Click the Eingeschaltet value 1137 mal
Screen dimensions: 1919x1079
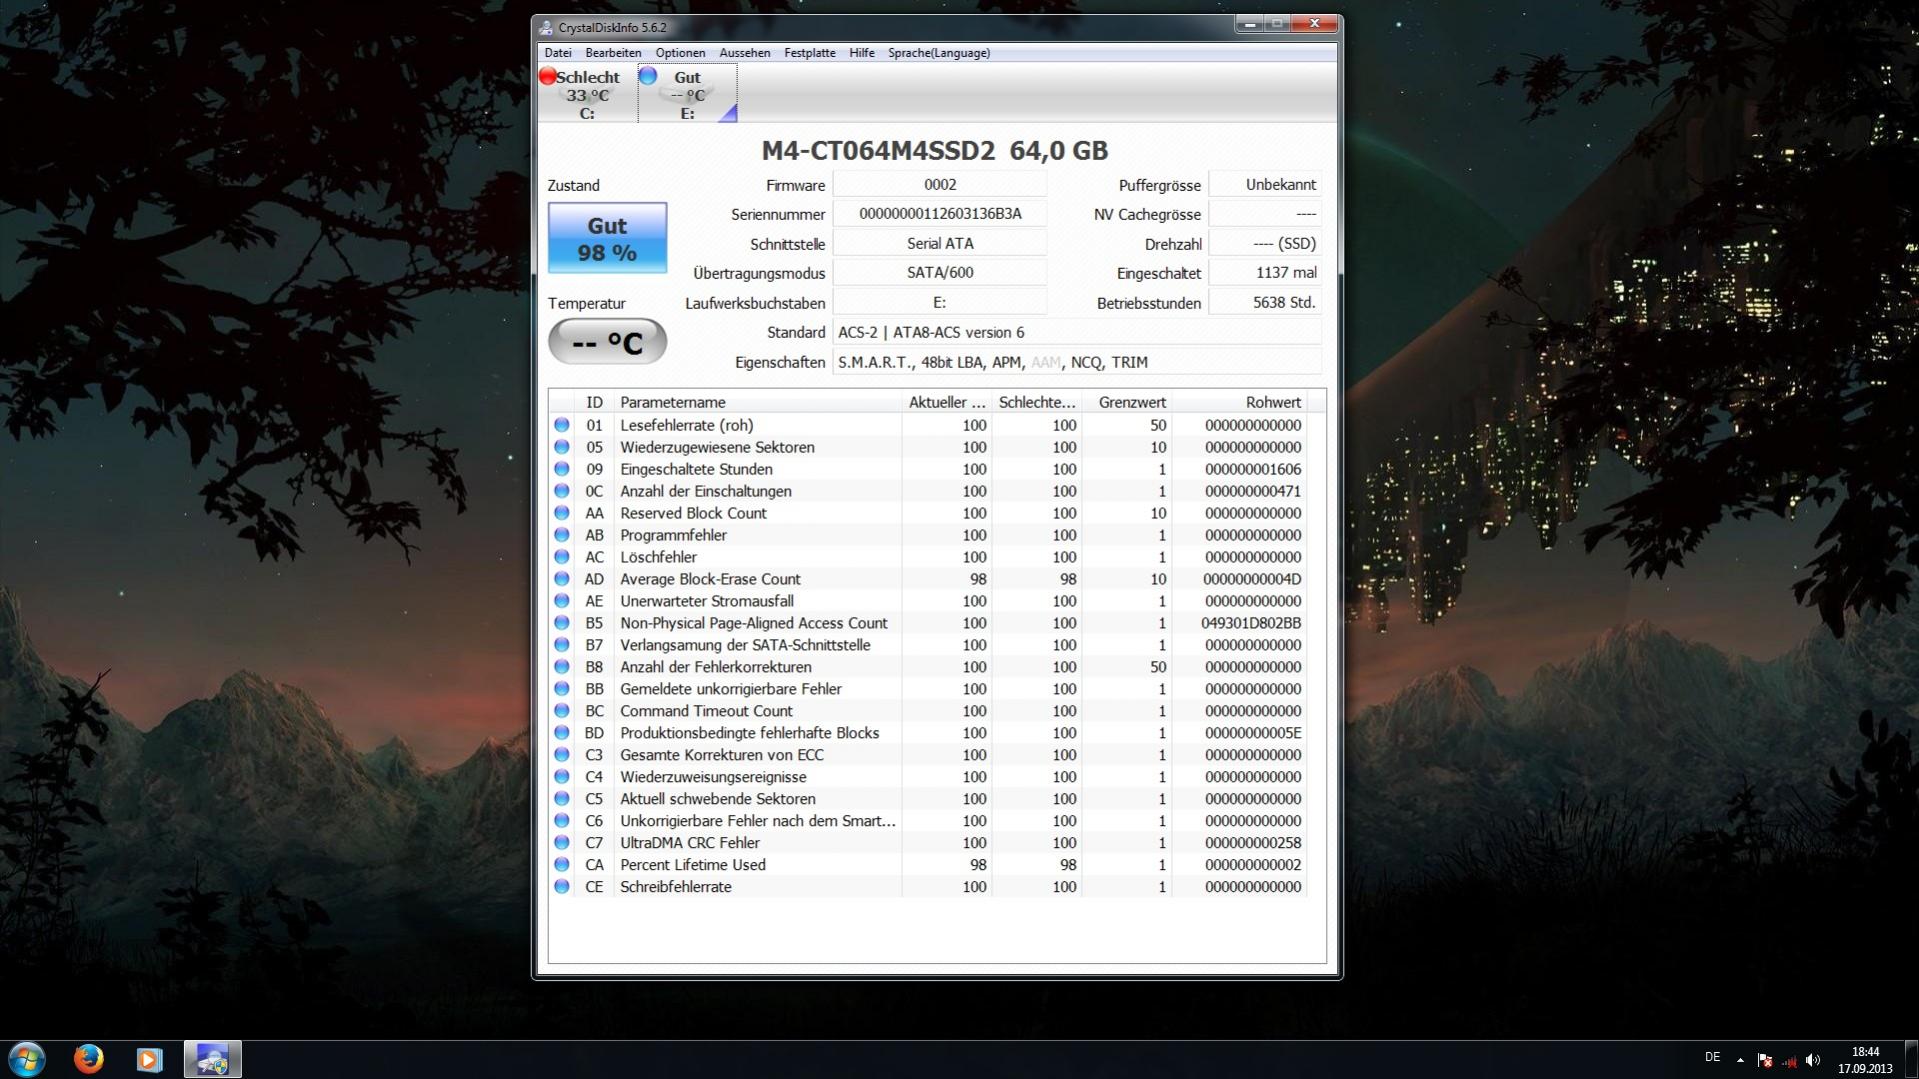click(x=1265, y=273)
